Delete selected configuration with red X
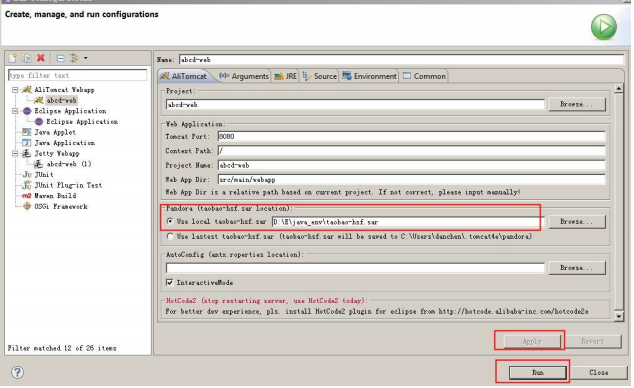 click(x=40, y=58)
